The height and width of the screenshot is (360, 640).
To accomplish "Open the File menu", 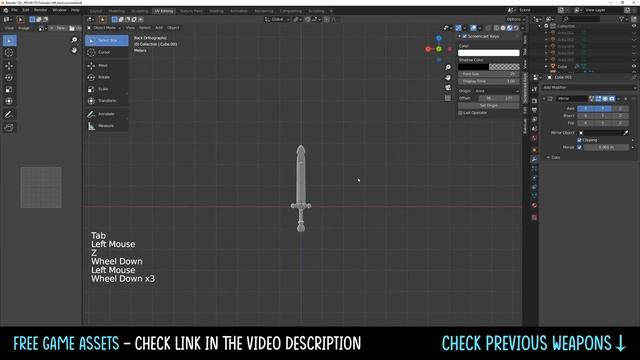I will (14, 10).
